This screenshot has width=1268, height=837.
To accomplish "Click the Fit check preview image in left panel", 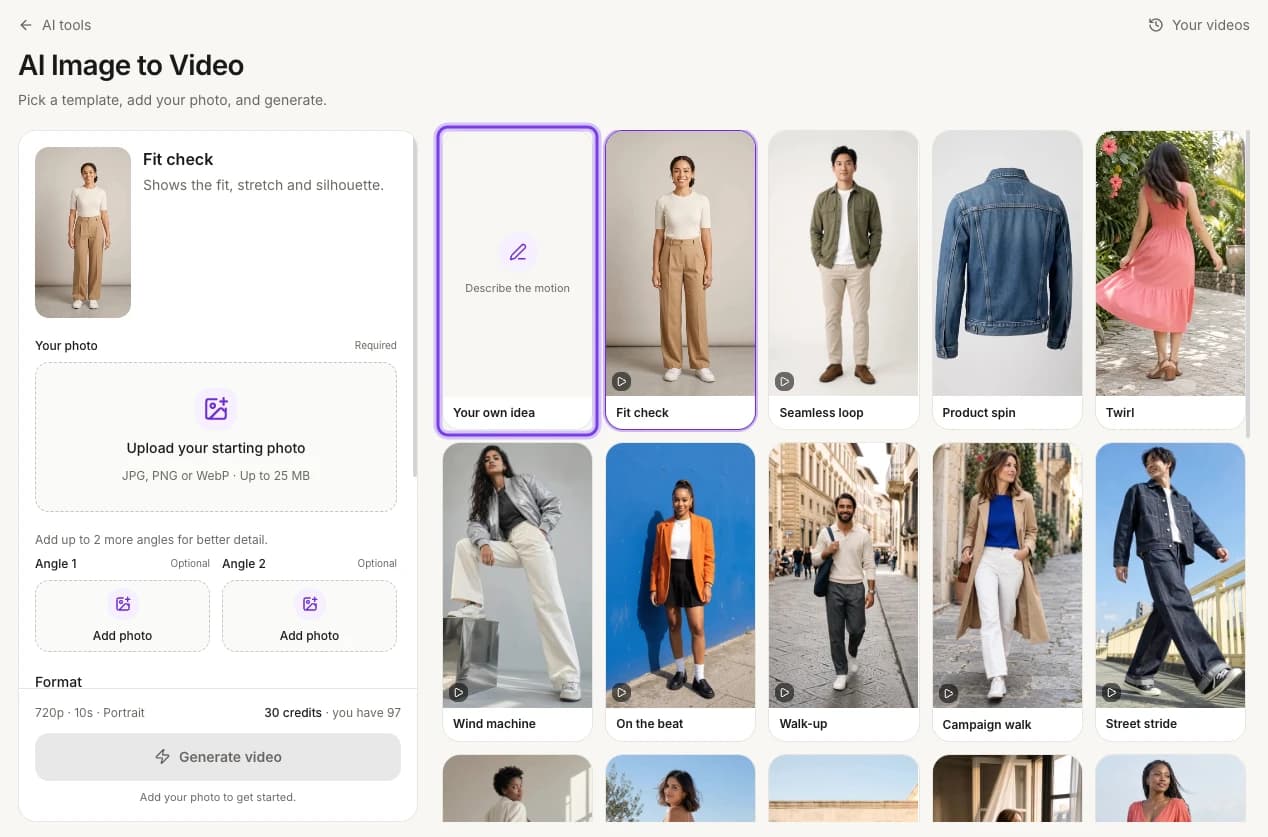I will (x=83, y=232).
